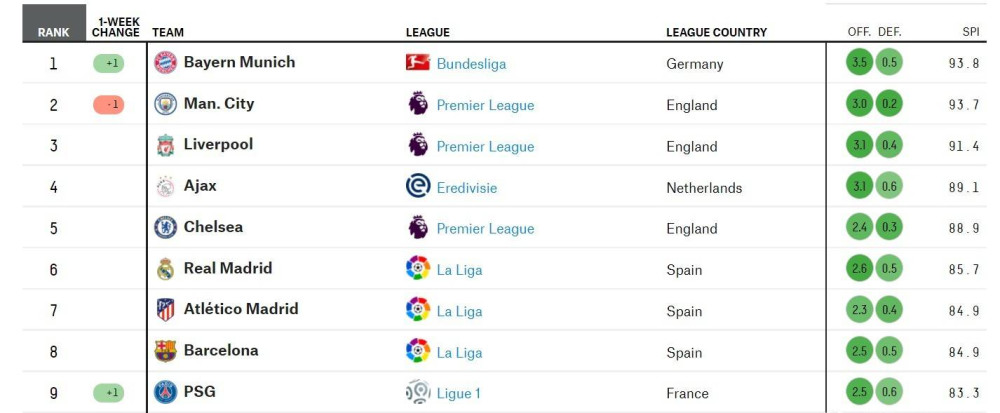
Task: Open Real Madrid's La Liga link
Action: [x=459, y=270]
